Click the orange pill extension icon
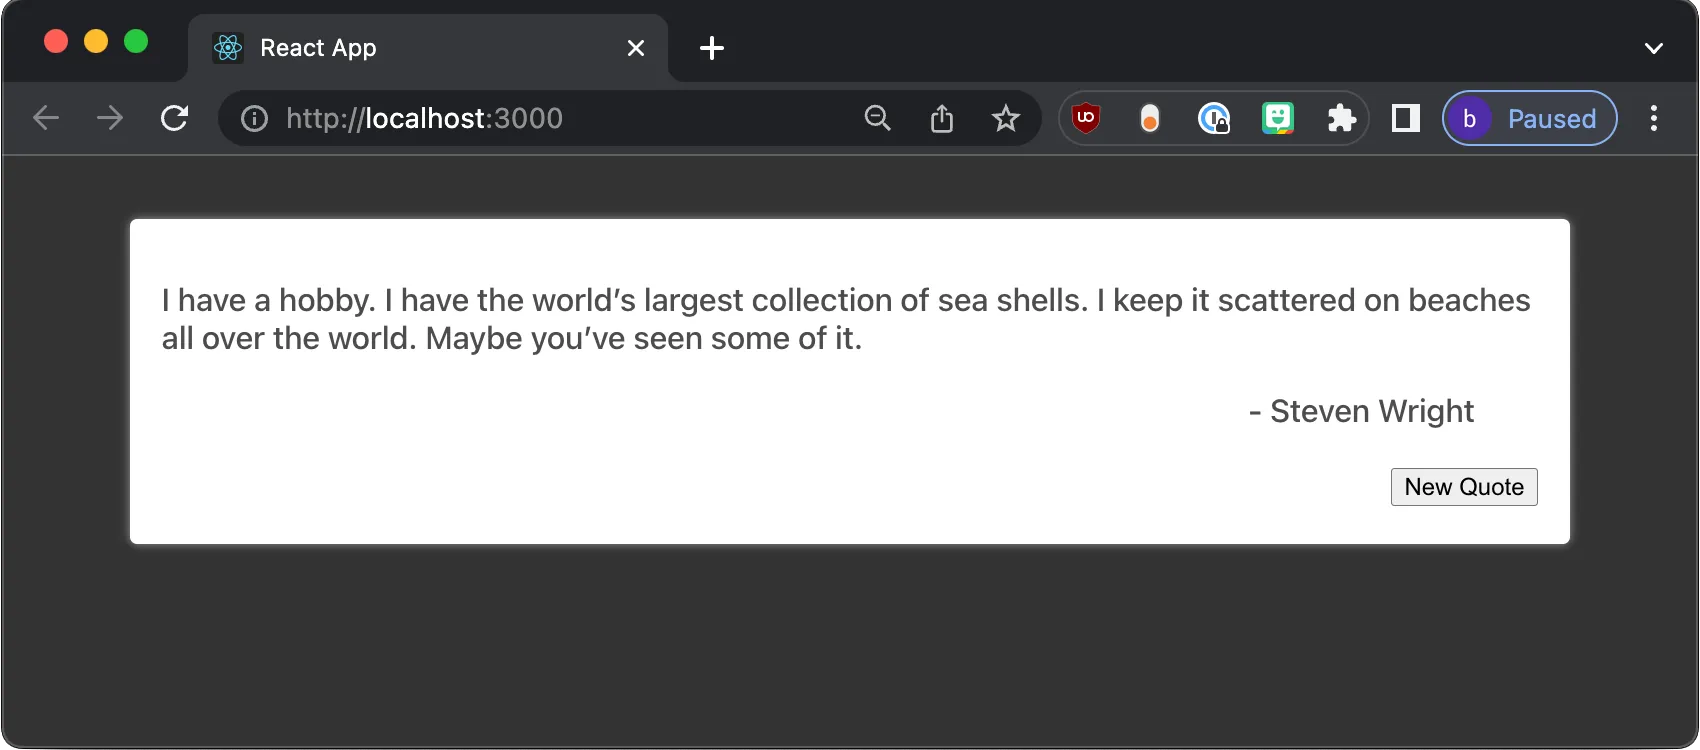Image resolution: width=1700 pixels, height=750 pixels. (x=1150, y=119)
